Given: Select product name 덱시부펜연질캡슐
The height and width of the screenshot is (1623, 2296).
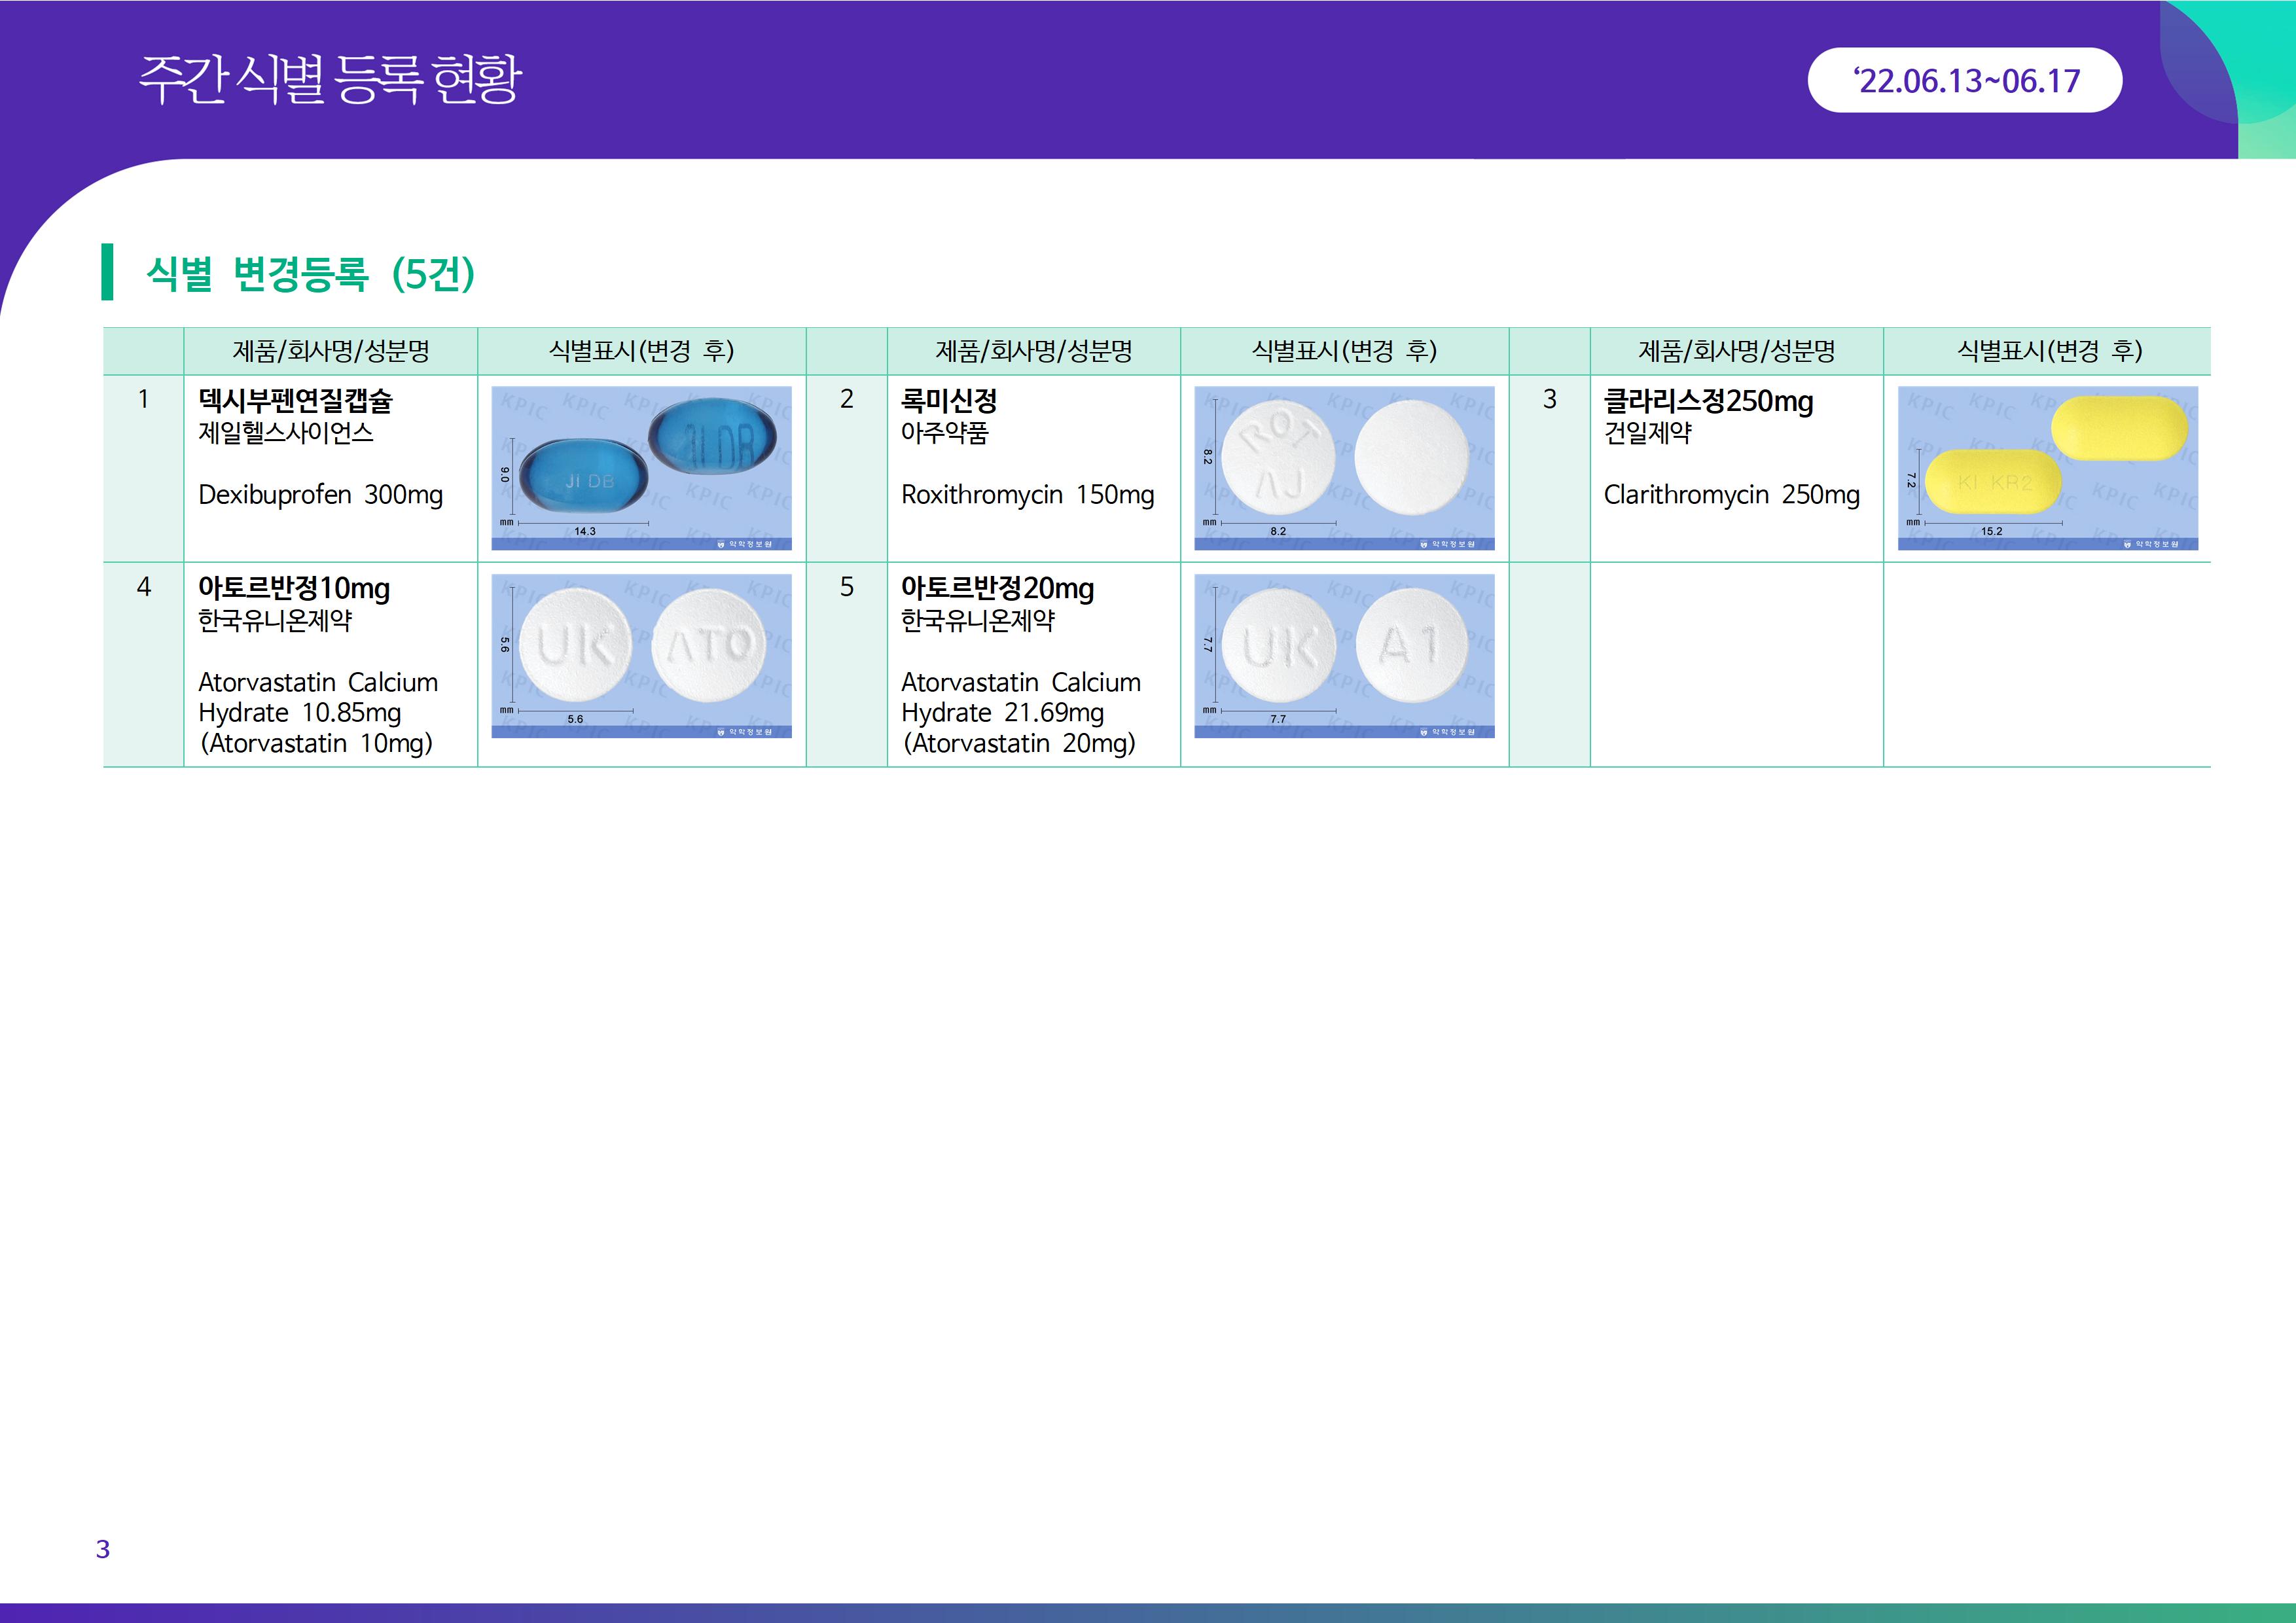Looking at the screenshot, I should [x=295, y=401].
